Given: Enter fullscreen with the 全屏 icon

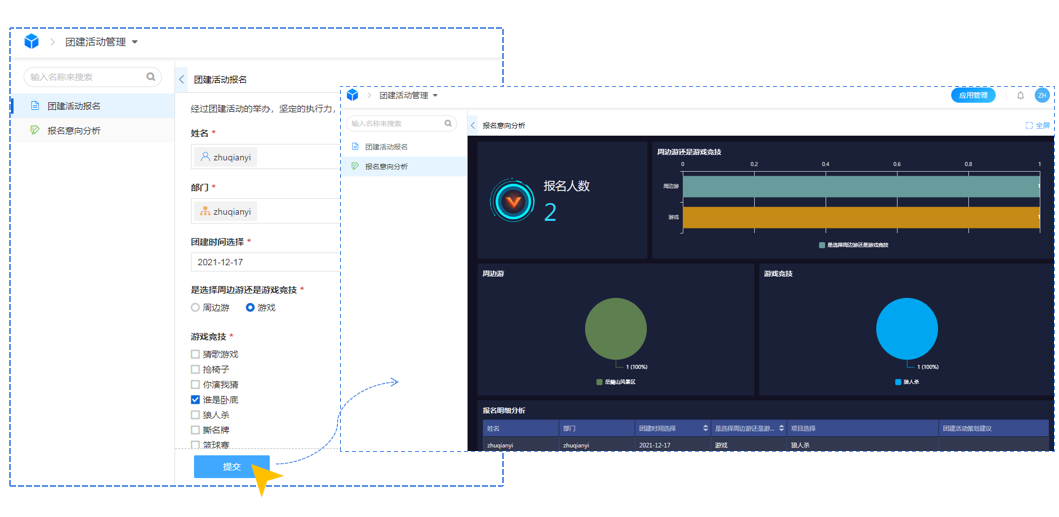Looking at the screenshot, I should click(x=1029, y=126).
